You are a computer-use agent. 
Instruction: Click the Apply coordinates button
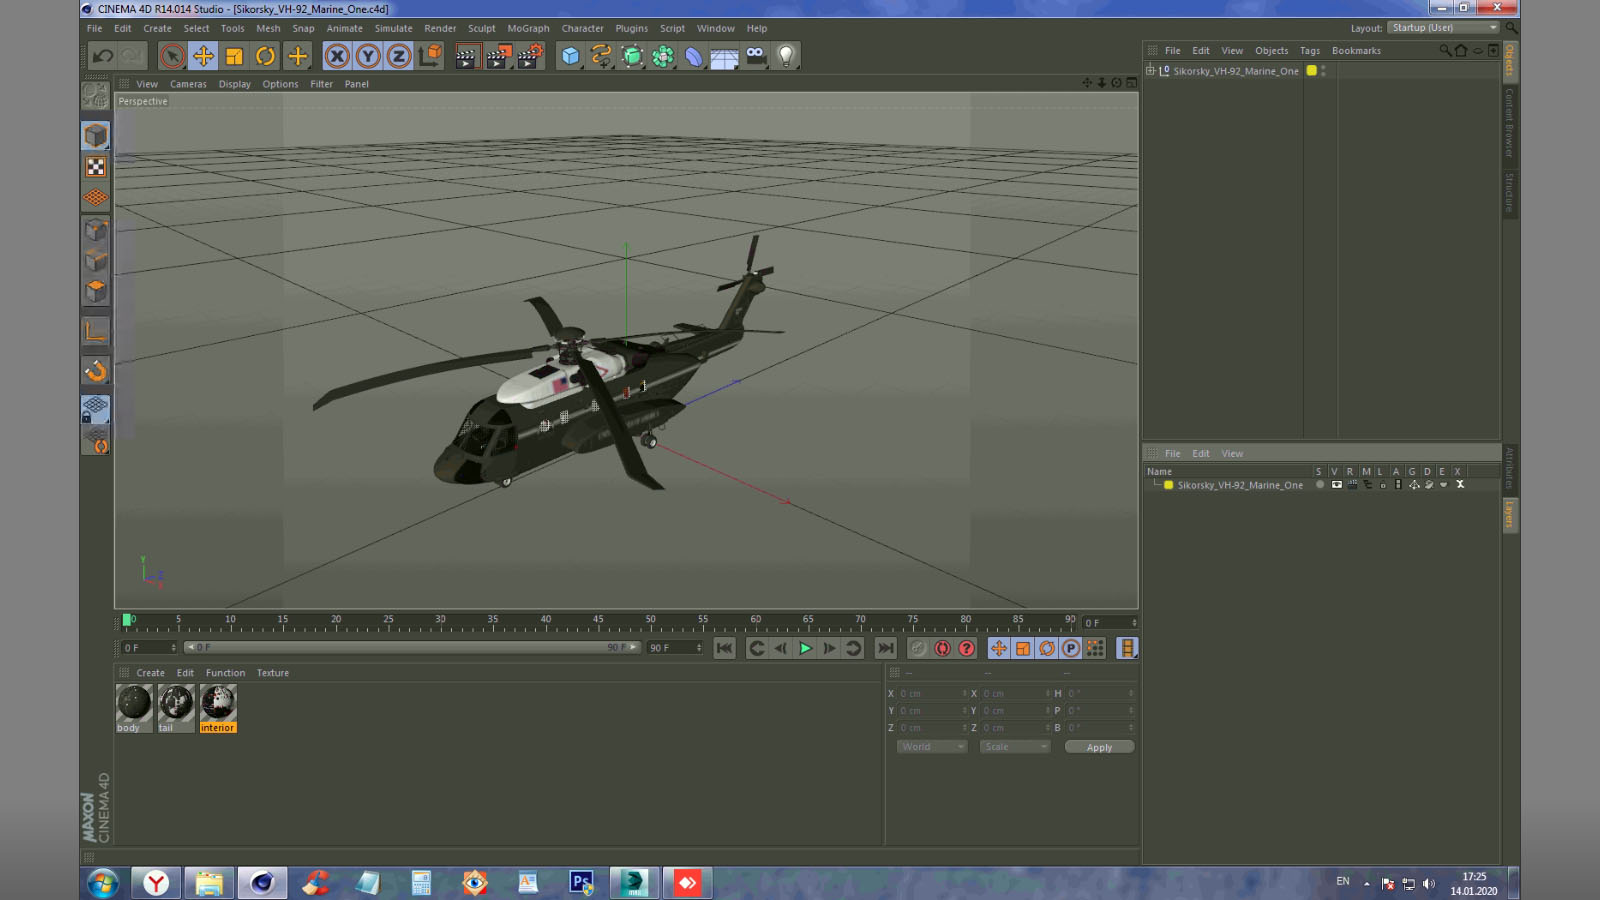coord(1099,747)
